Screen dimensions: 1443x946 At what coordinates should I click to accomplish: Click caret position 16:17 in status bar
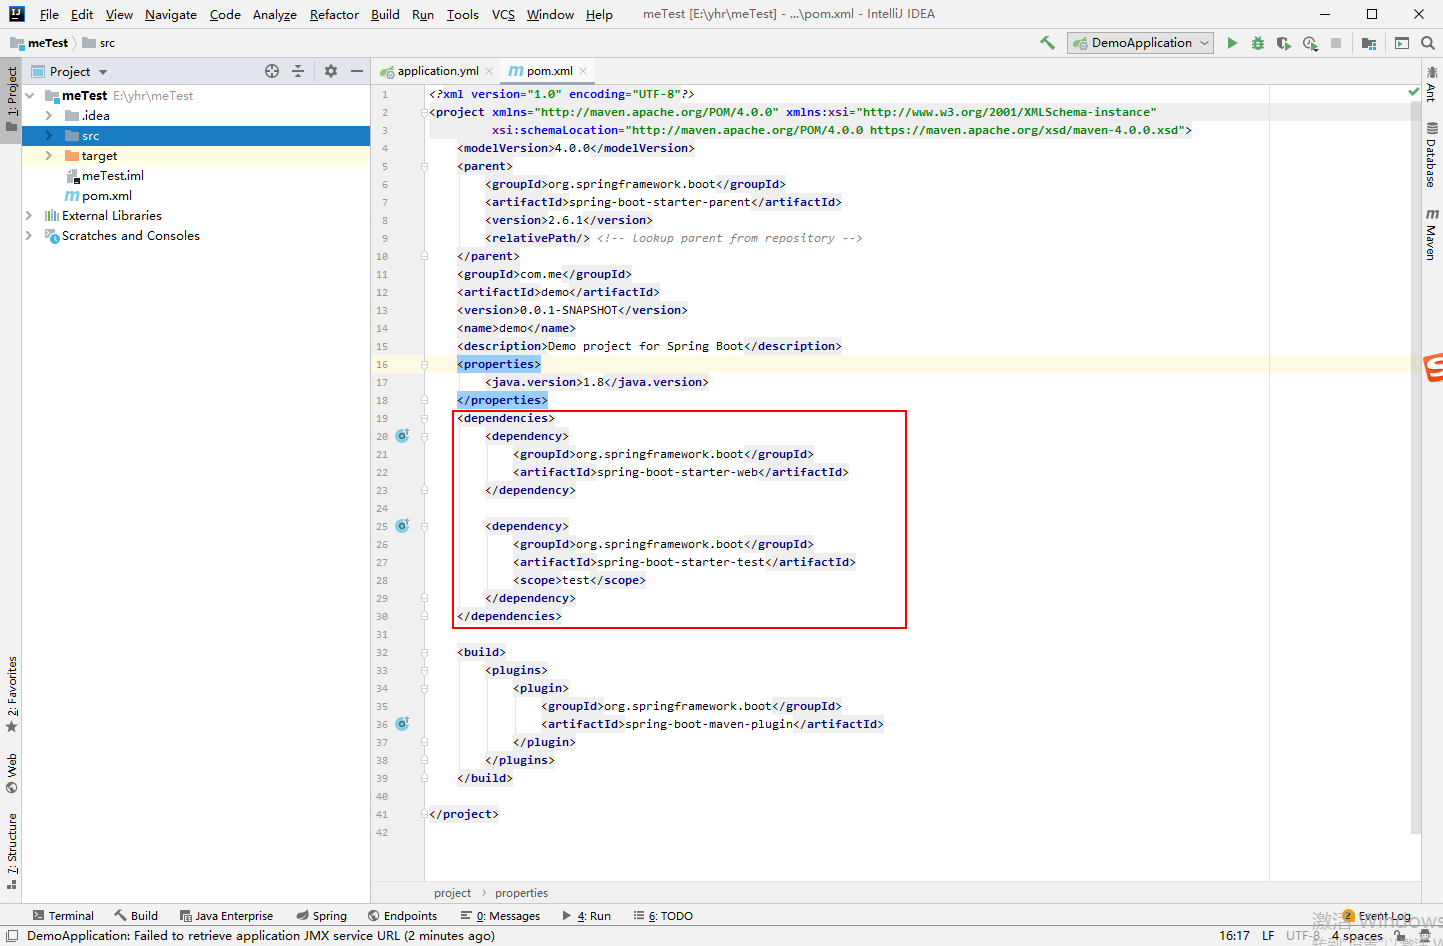(x=1234, y=936)
